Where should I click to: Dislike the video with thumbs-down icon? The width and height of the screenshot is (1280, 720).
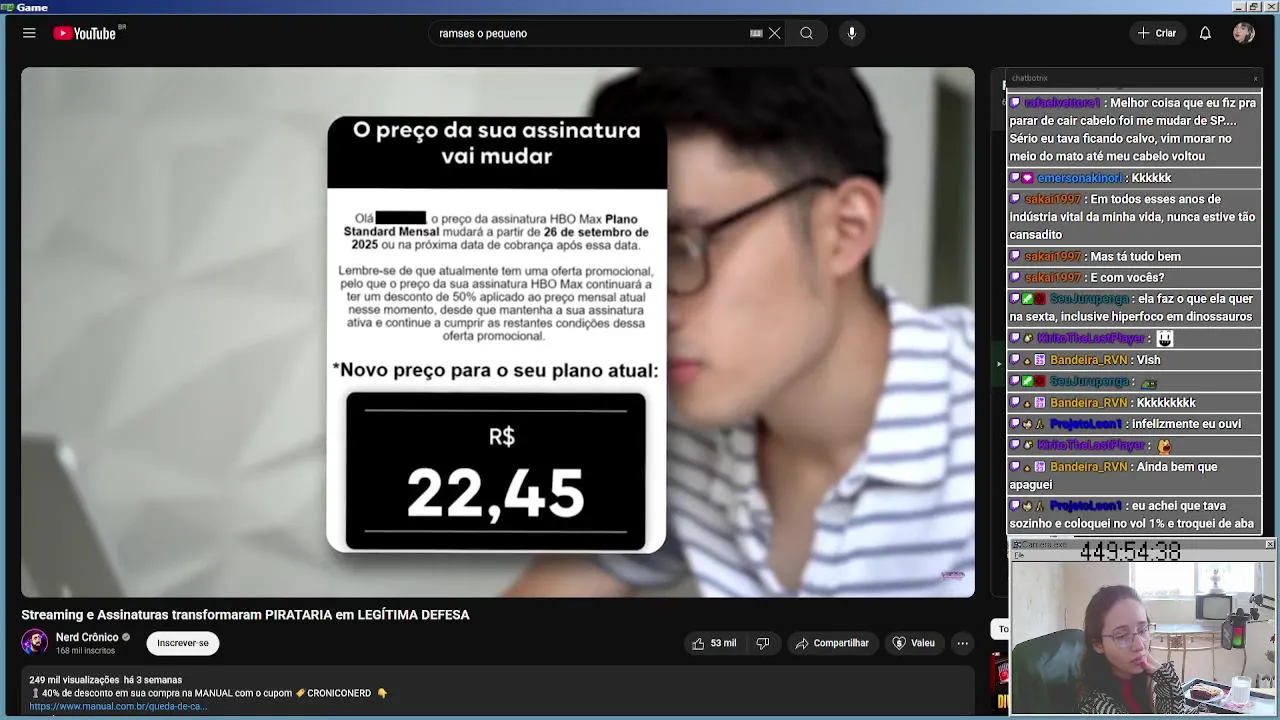coord(763,643)
